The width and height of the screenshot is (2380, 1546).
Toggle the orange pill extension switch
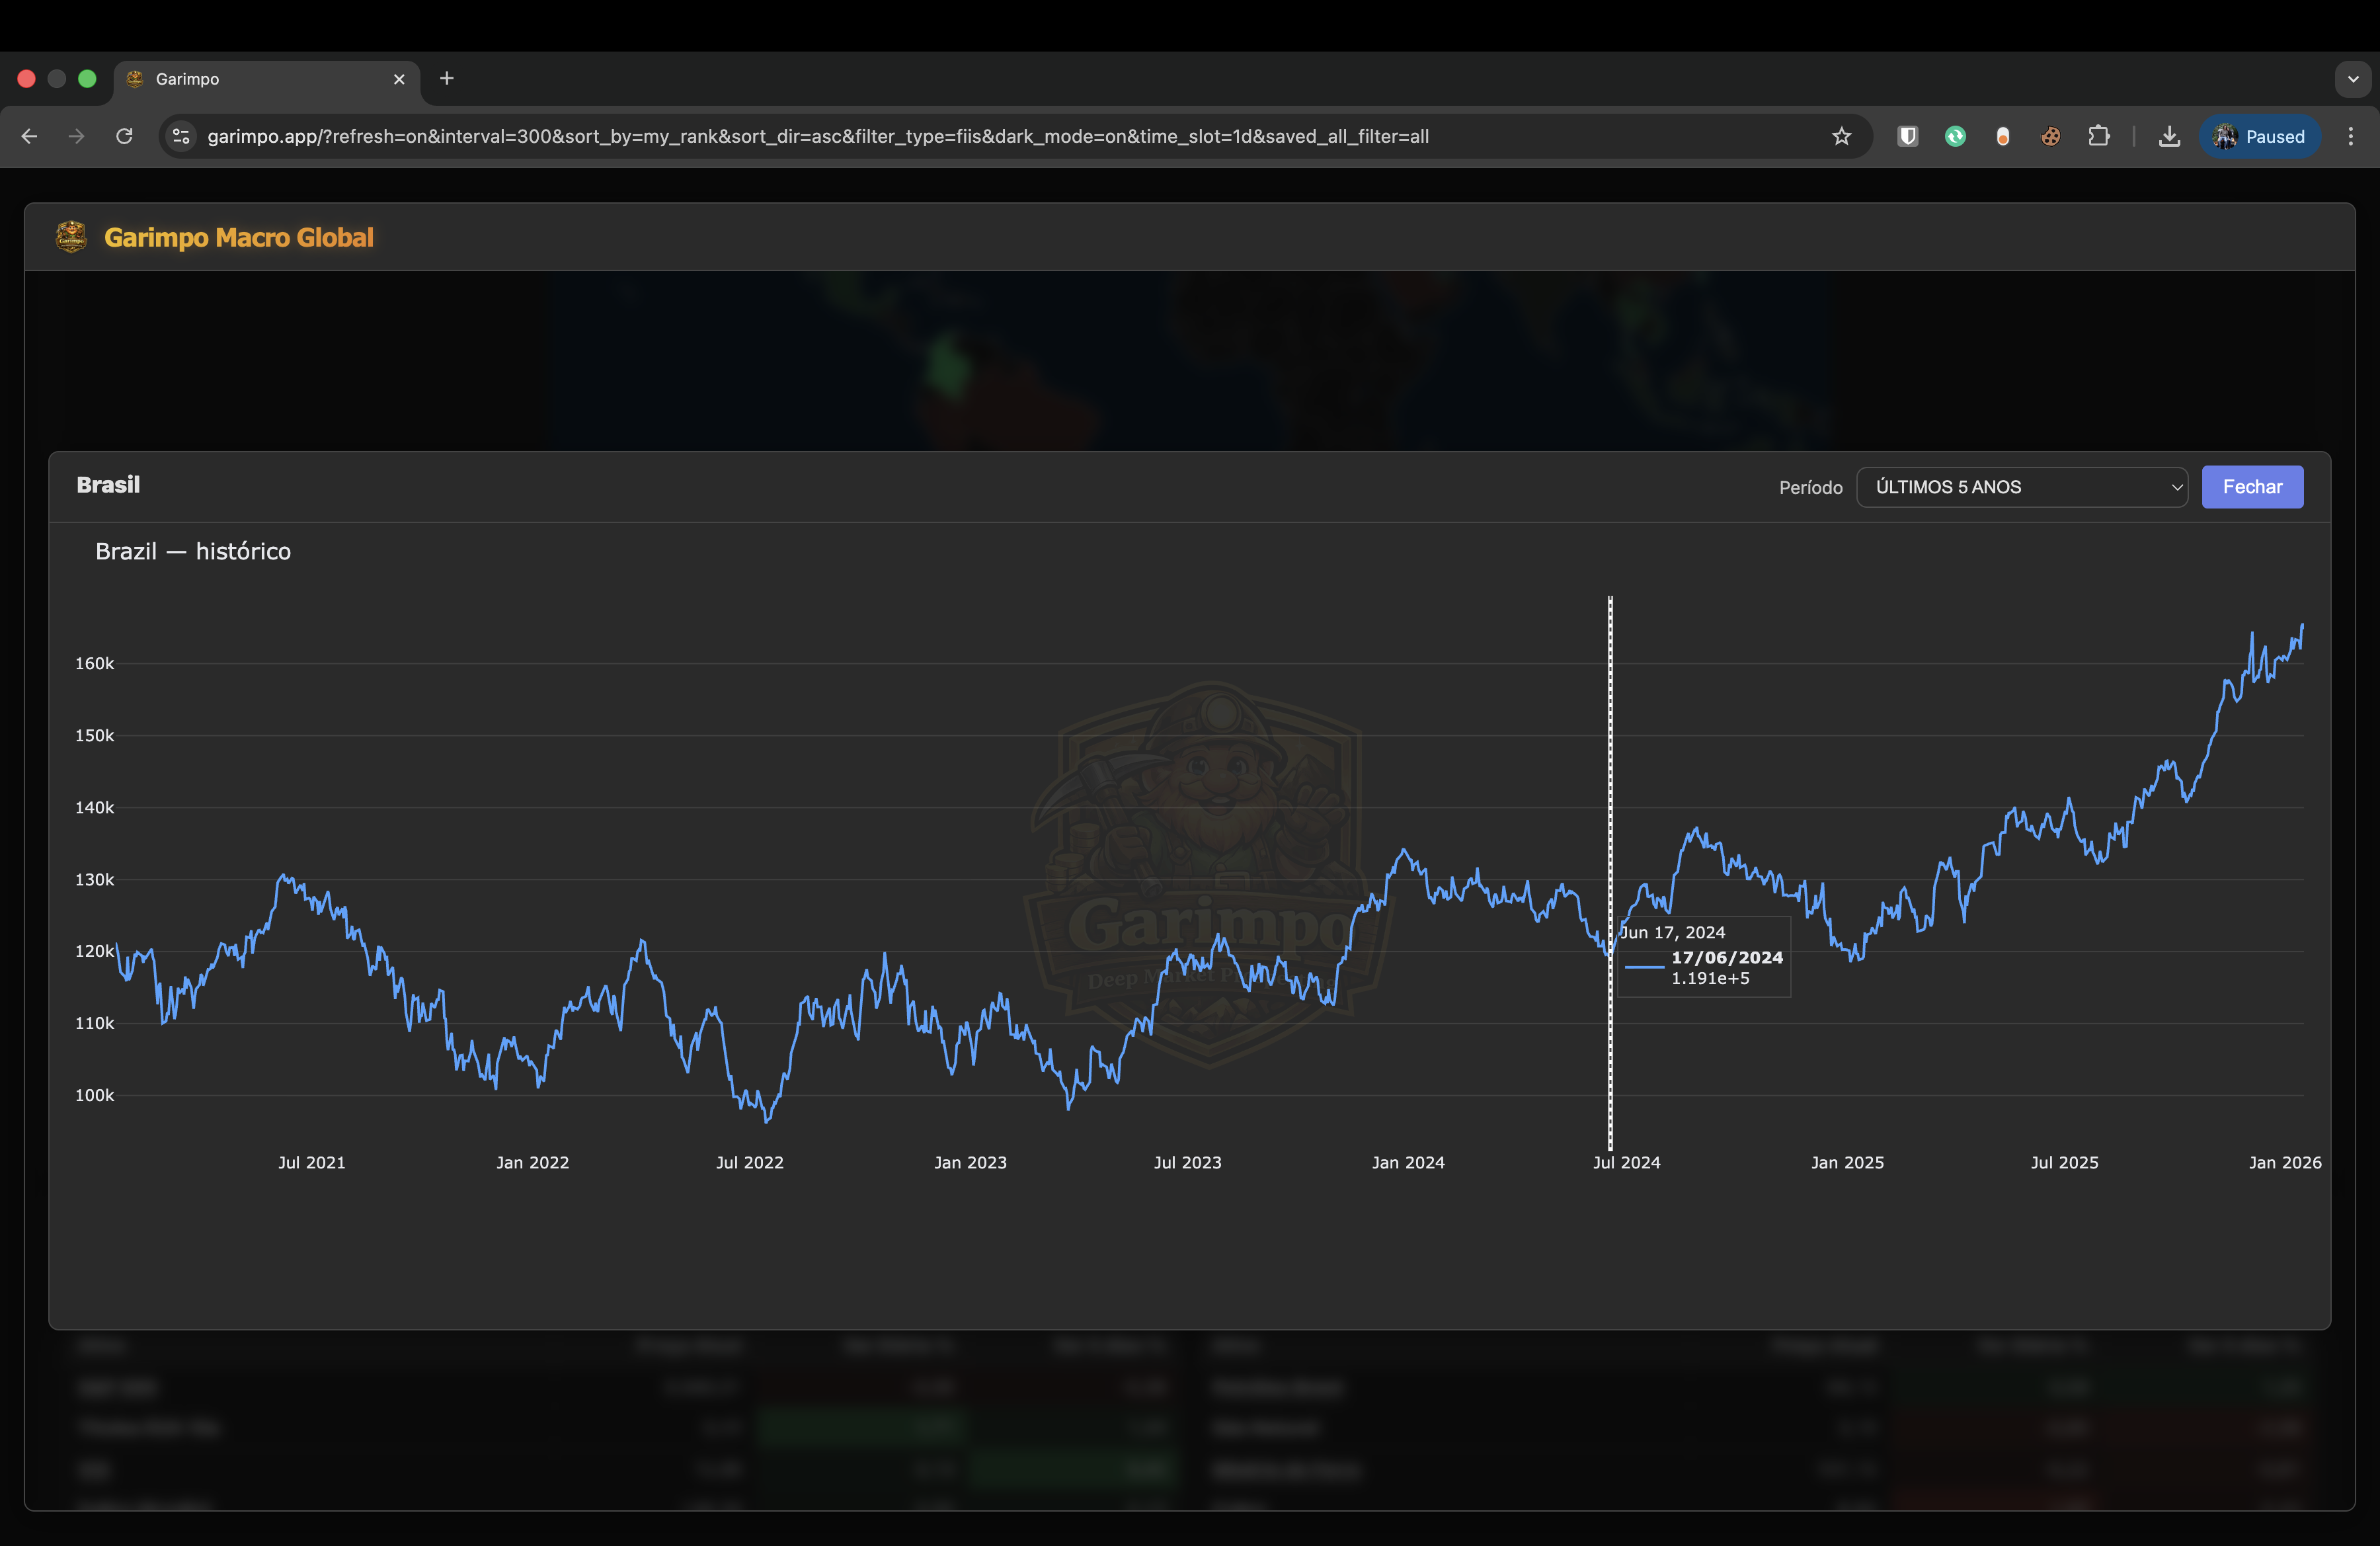2003,137
